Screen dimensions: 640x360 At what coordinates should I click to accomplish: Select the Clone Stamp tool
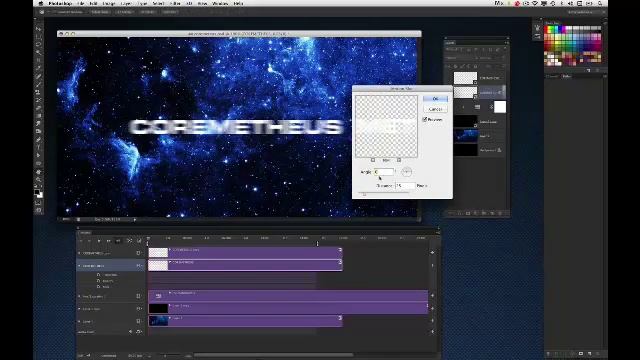[x=38, y=92]
